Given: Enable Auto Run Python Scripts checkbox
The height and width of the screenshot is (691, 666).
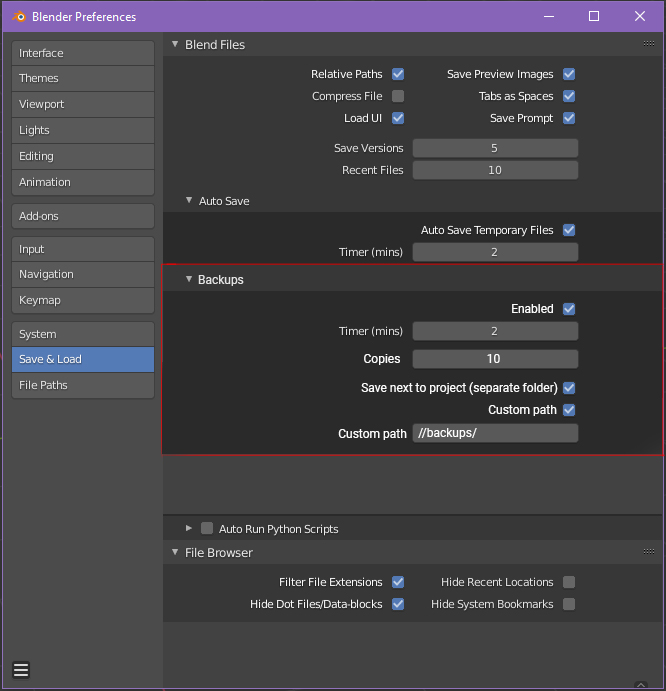Looking at the screenshot, I should coord(207,528).
